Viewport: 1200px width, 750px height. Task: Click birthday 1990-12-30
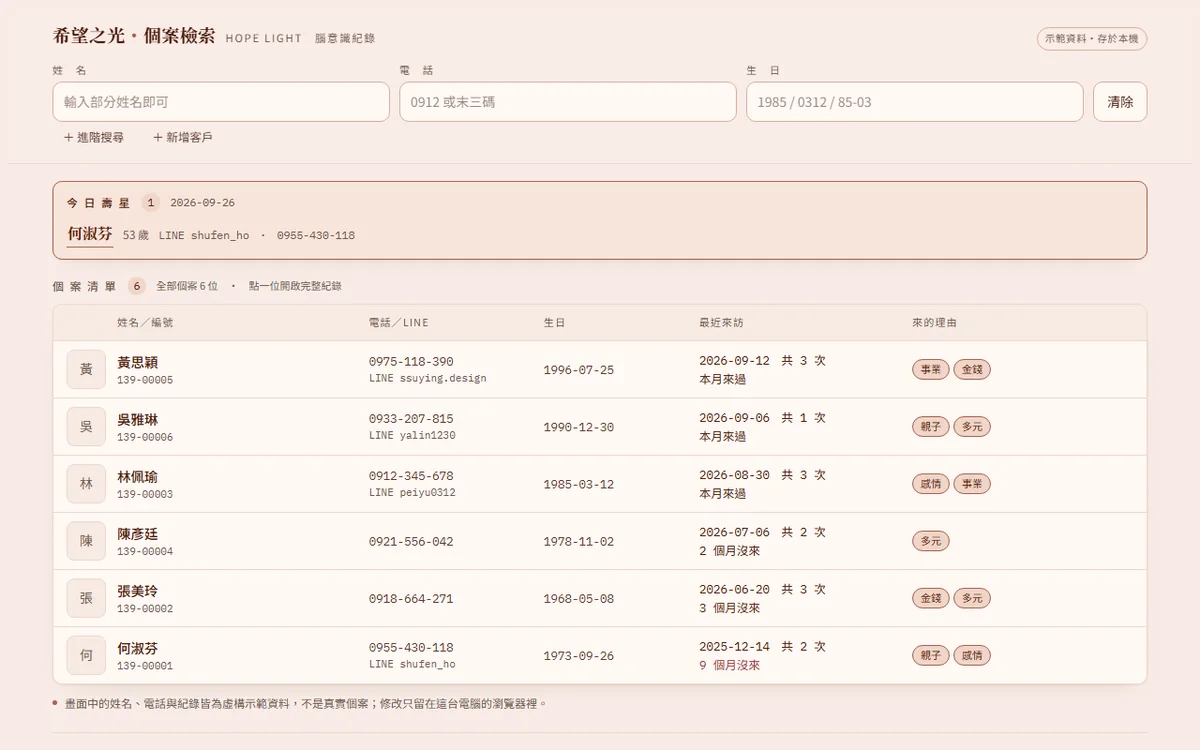[579, 427]
